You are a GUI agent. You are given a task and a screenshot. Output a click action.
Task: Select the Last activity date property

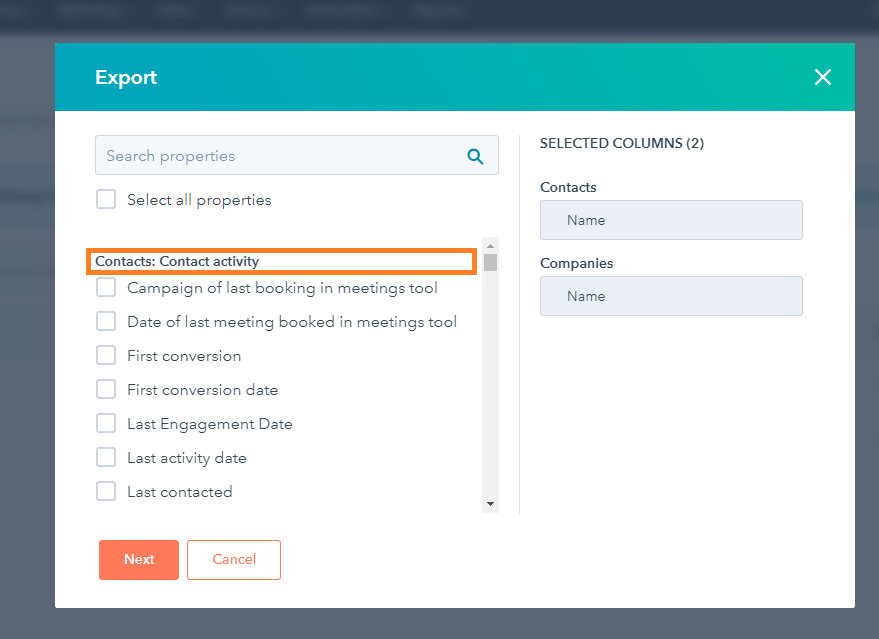106,457
